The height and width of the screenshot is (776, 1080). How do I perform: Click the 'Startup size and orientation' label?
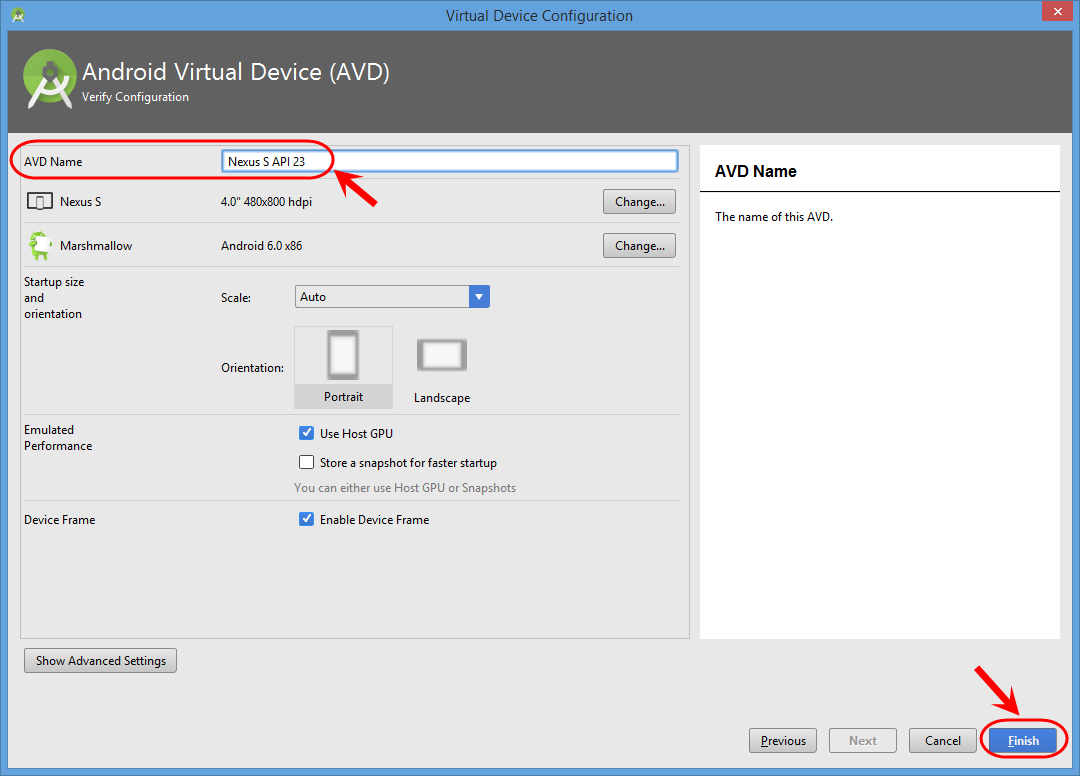coord(54,297)
